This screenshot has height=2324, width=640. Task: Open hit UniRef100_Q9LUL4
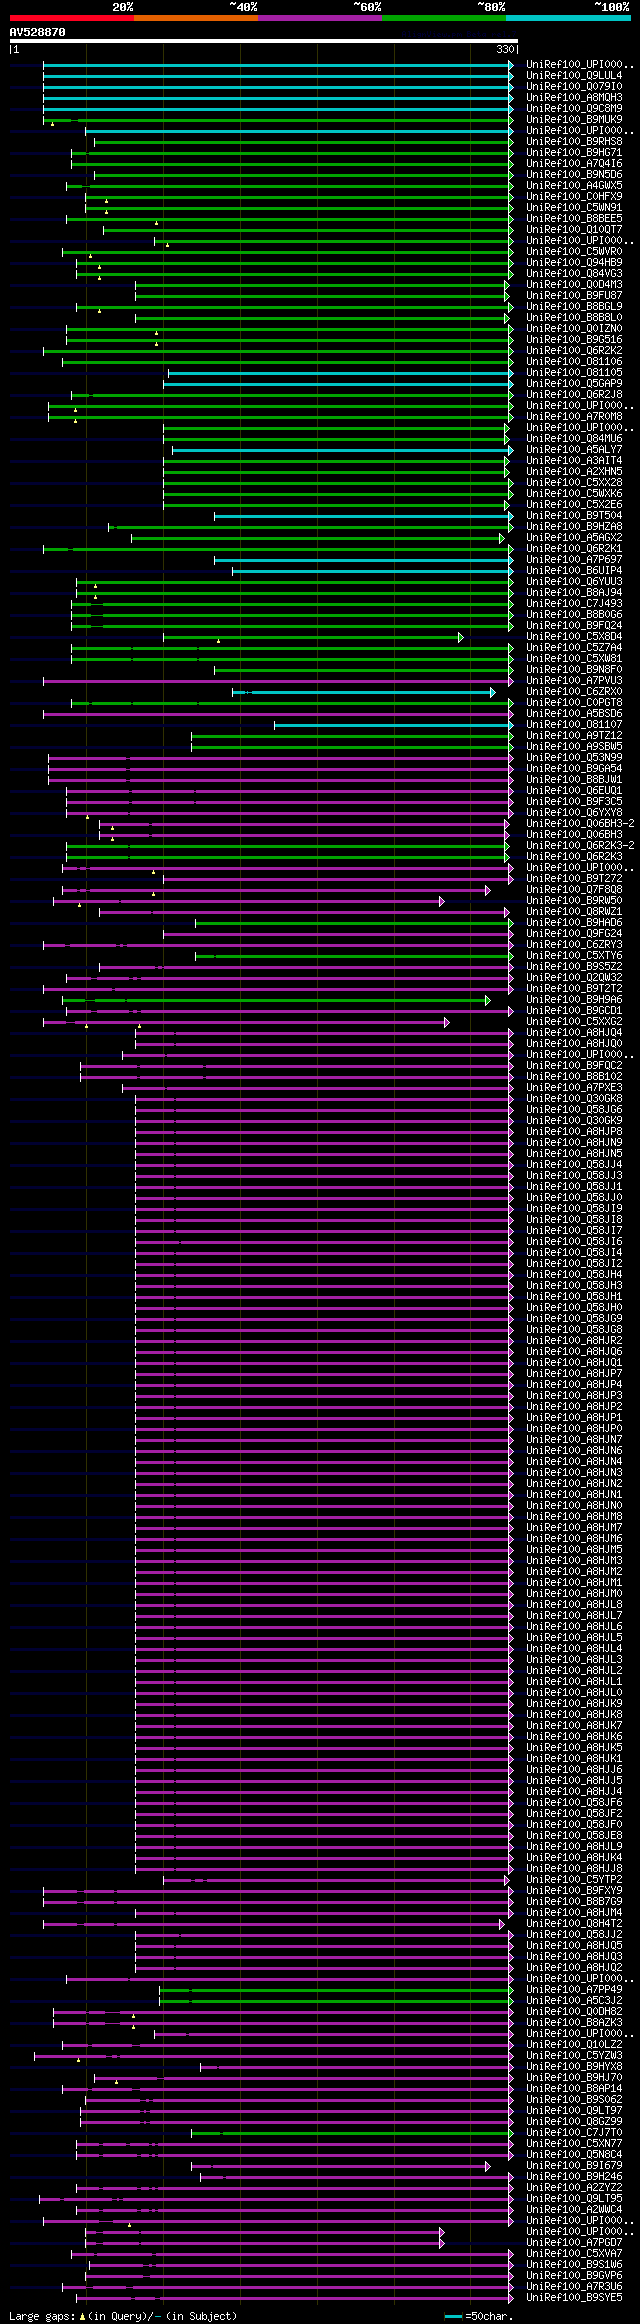574,75
